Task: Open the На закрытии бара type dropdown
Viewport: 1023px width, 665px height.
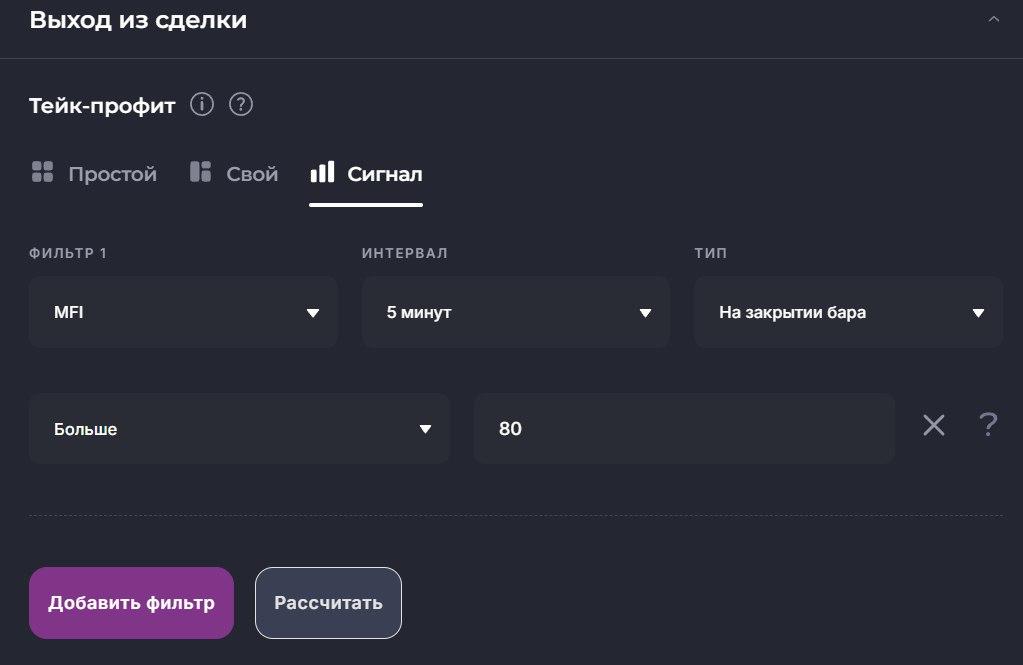Action: pyautogui.click(x=848, y=312)
